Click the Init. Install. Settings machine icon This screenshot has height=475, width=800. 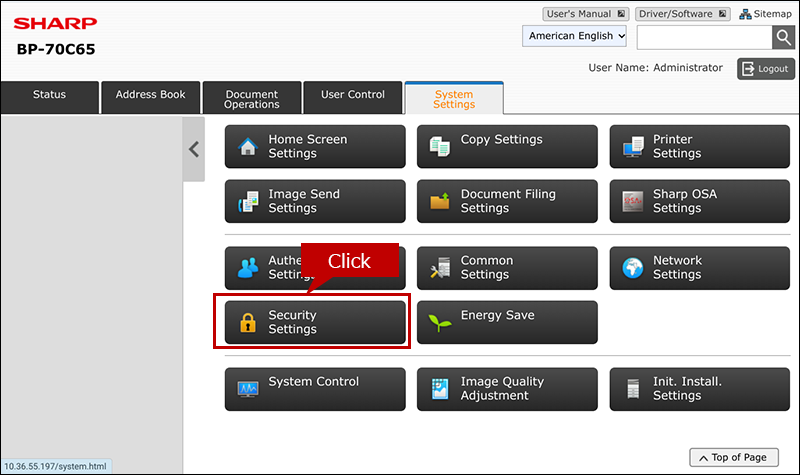[633, 389]
